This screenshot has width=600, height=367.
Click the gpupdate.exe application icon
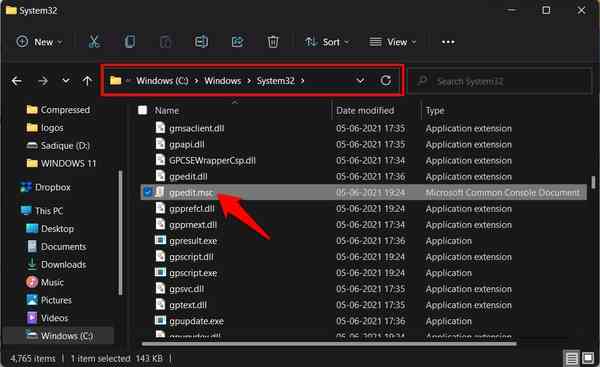[160, 321]
